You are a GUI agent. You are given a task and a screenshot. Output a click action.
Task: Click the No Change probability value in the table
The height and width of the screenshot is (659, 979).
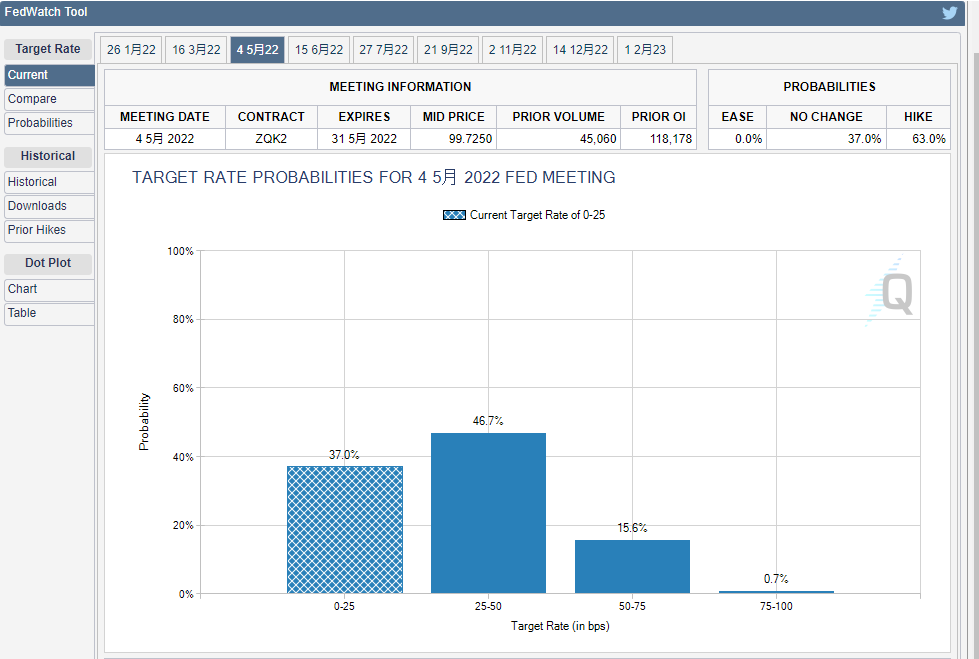click(x=864, y=139)
